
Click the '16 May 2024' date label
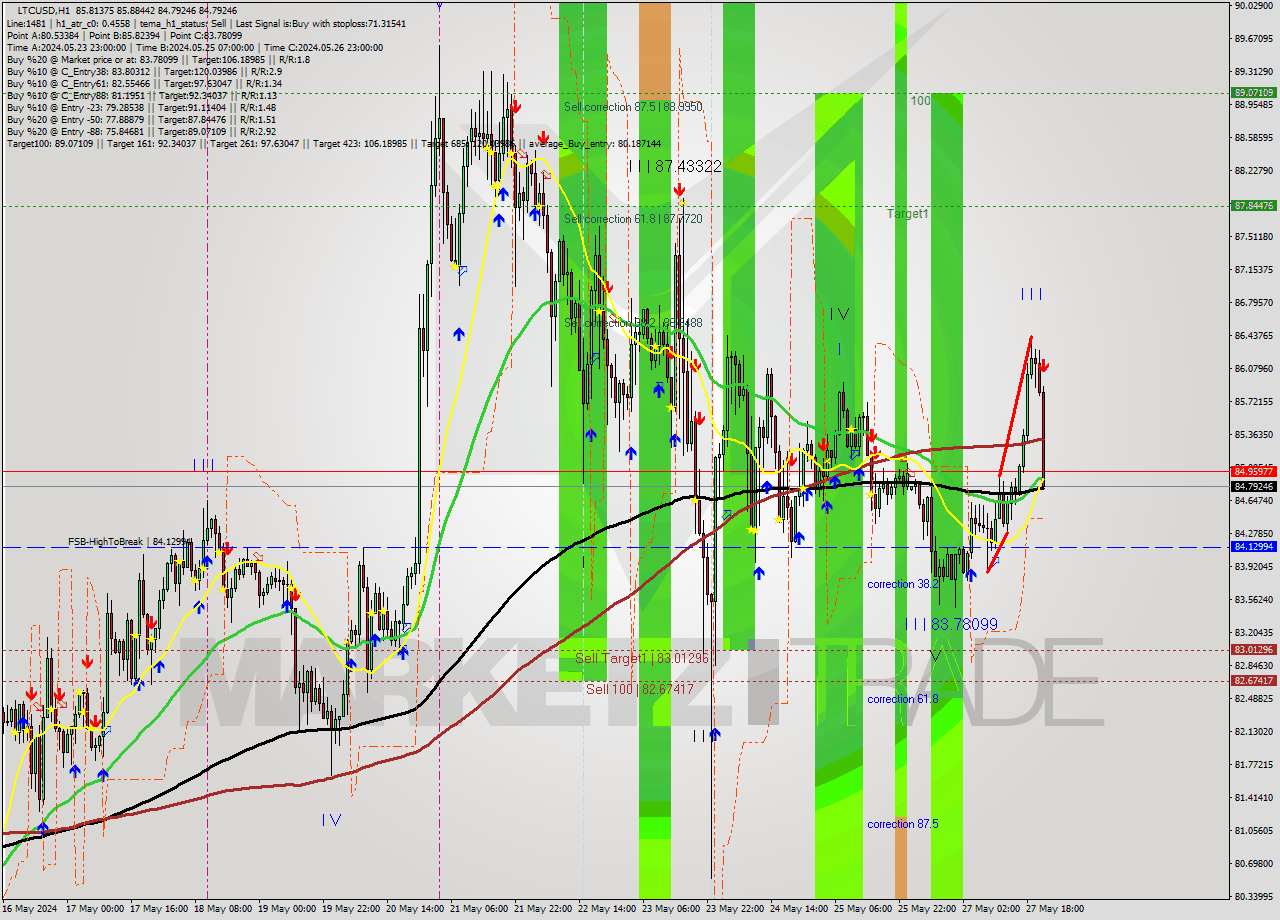(31, 909)
